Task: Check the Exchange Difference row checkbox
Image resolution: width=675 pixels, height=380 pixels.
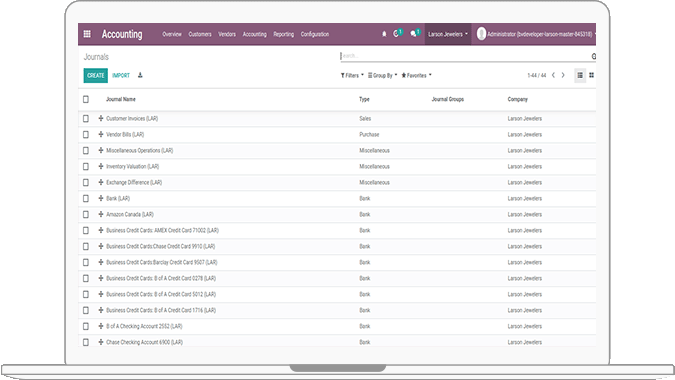Action: pos(86,182)
